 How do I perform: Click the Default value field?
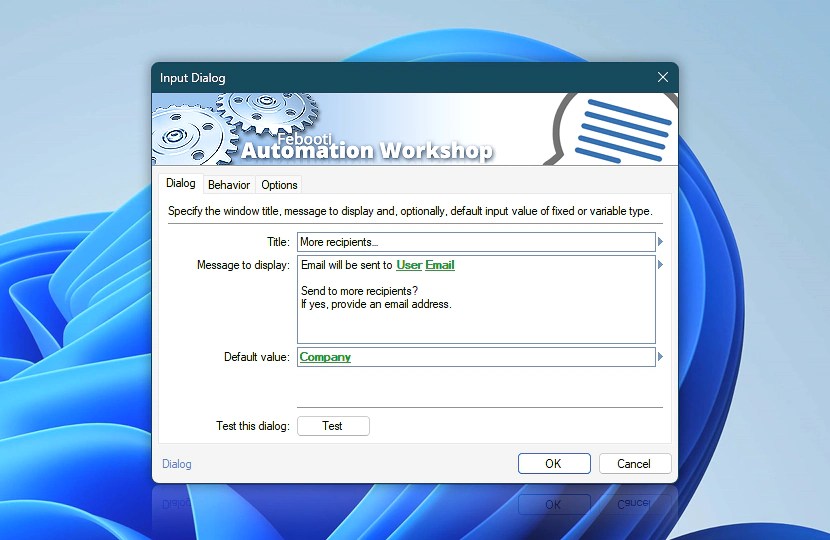(476, 357)
